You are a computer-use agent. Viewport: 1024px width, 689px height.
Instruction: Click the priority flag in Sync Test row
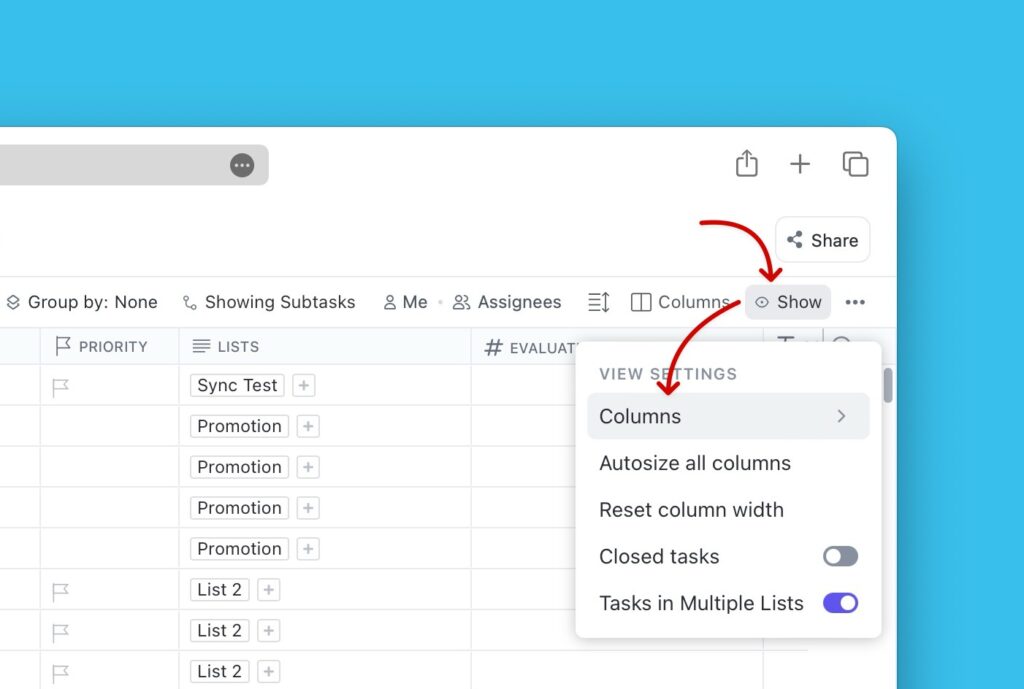point(61,387)
